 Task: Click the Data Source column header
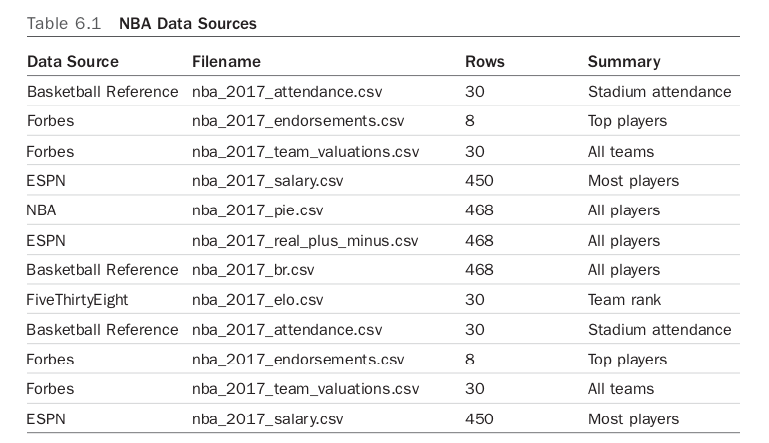pos(72,62)
